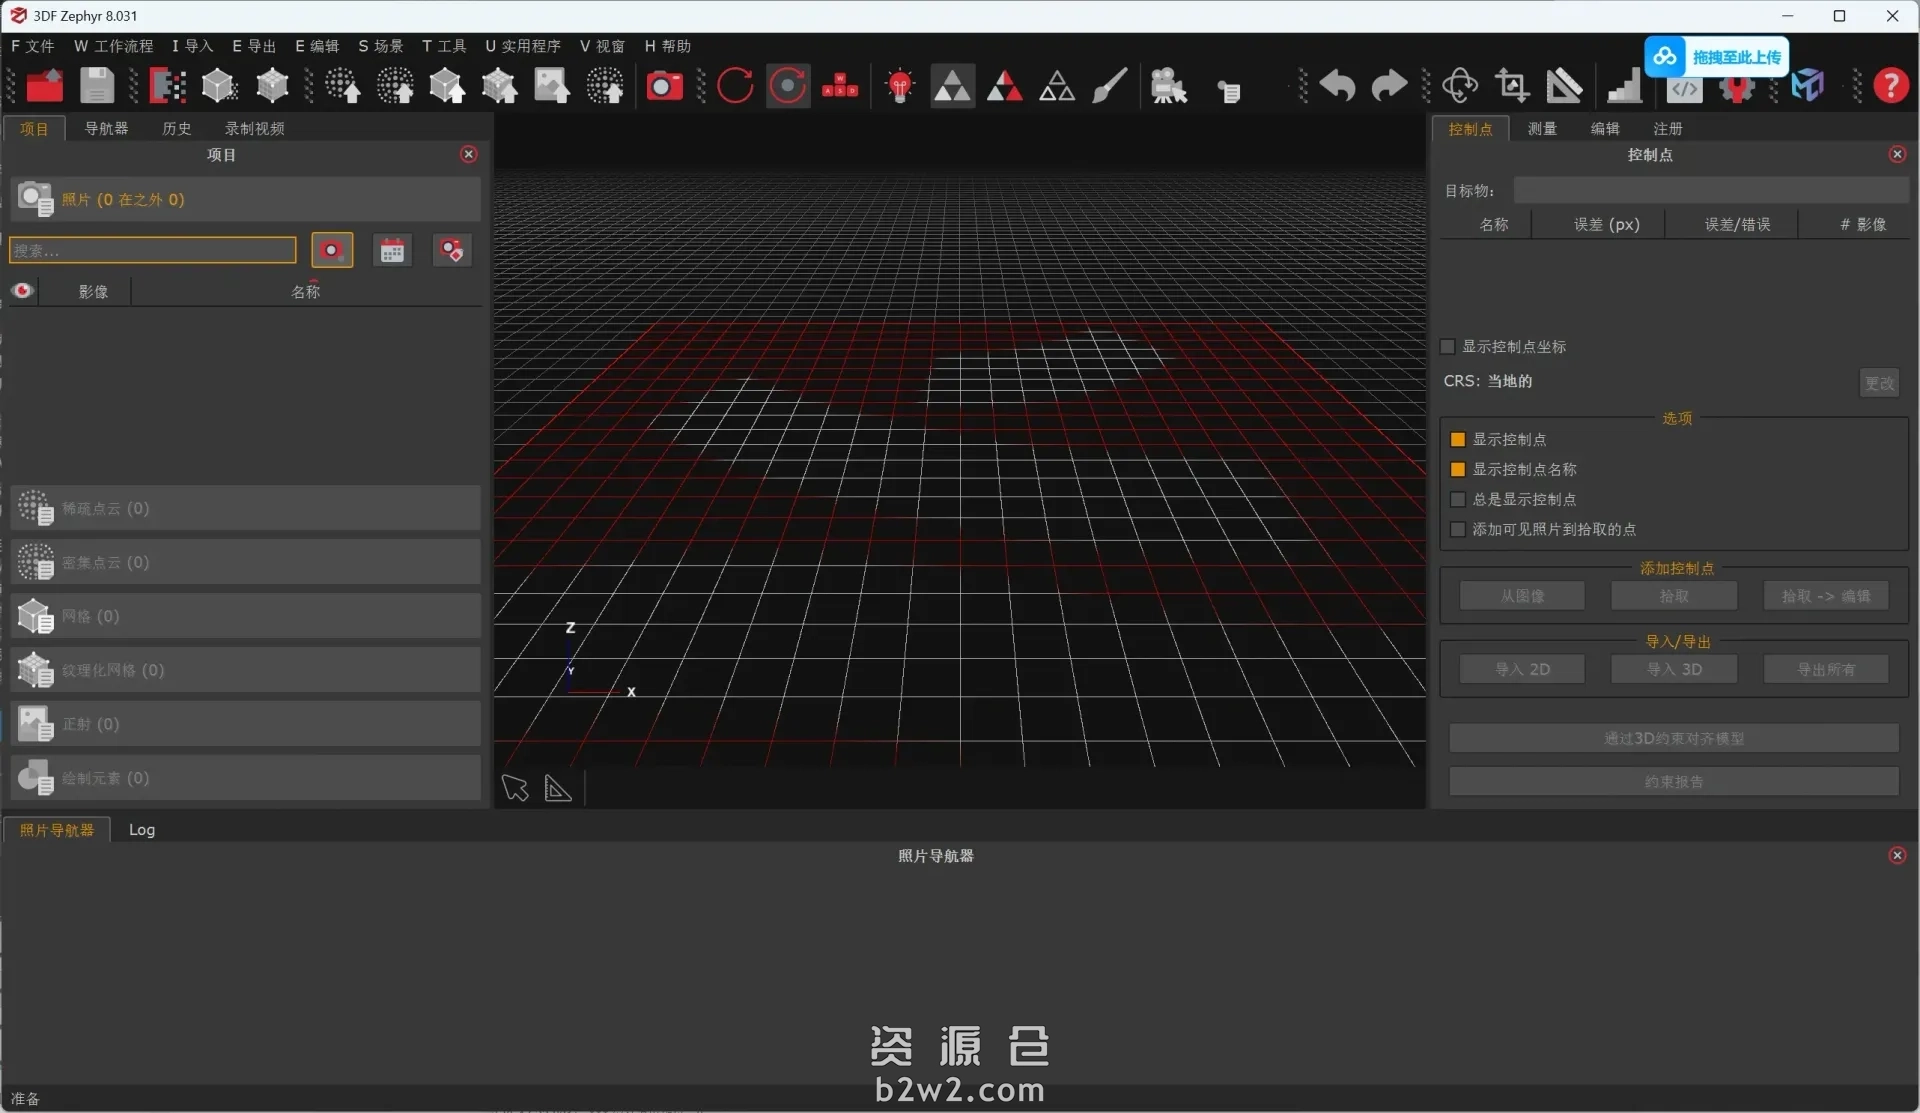1920x1113 pixels.
Task: Click the movie camera animation icon
Action: tap(1167, 86)
